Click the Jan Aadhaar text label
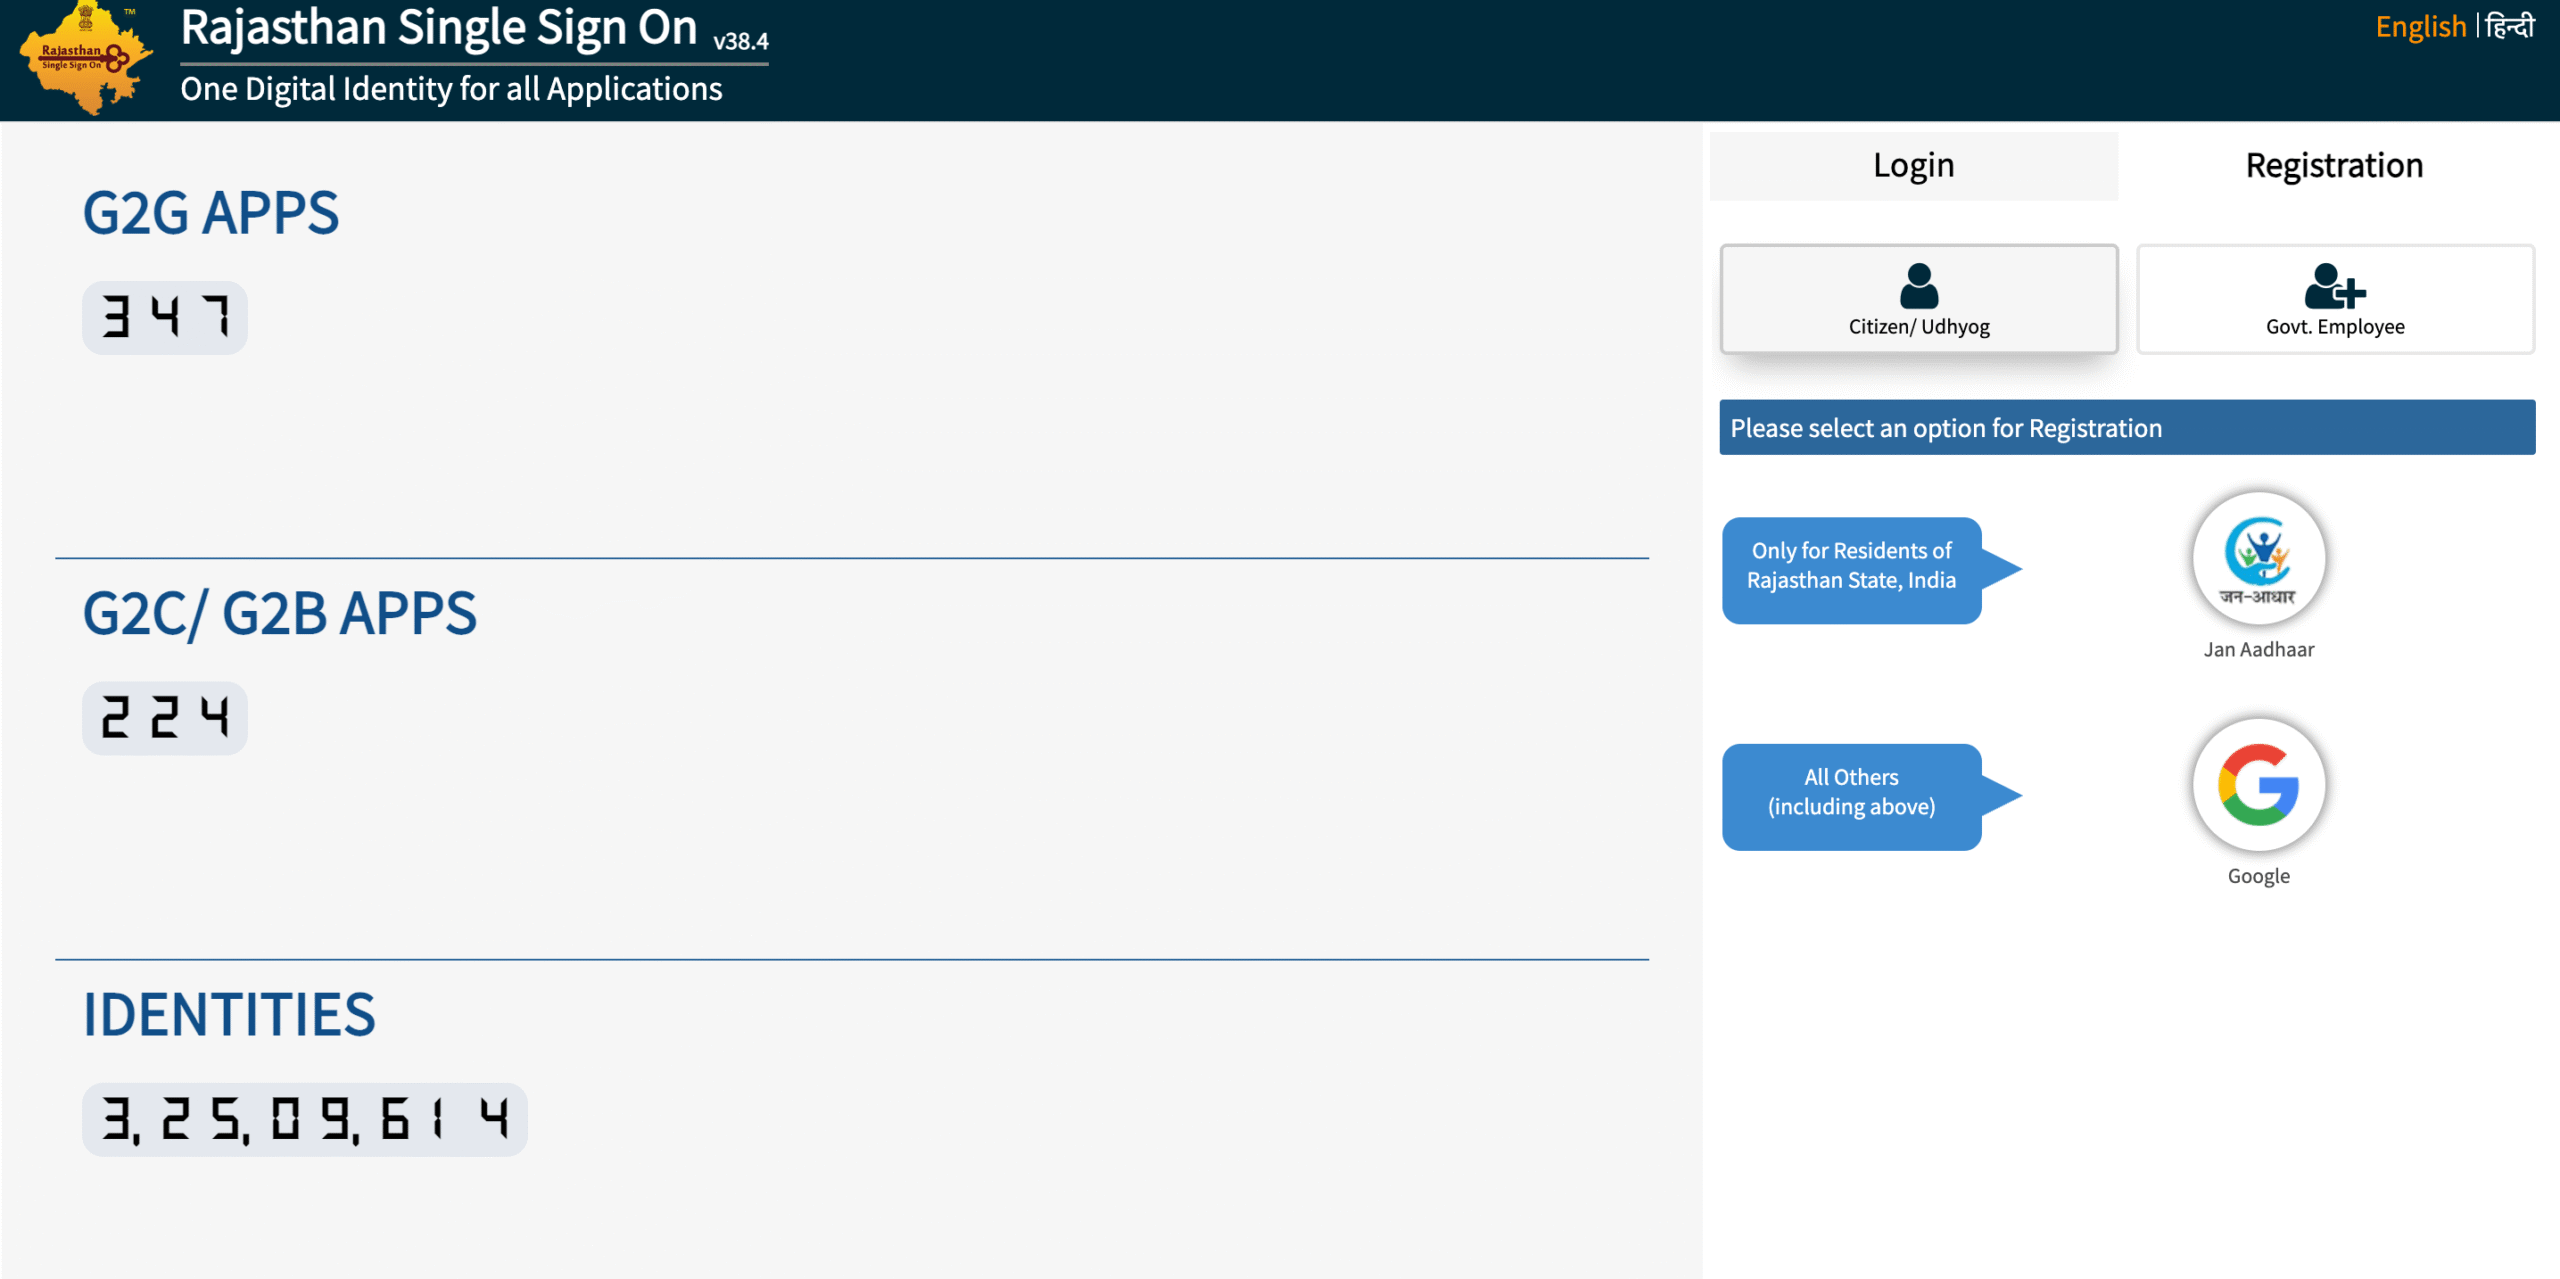Screen dimensions: 2560x1279 (2258, 650)
